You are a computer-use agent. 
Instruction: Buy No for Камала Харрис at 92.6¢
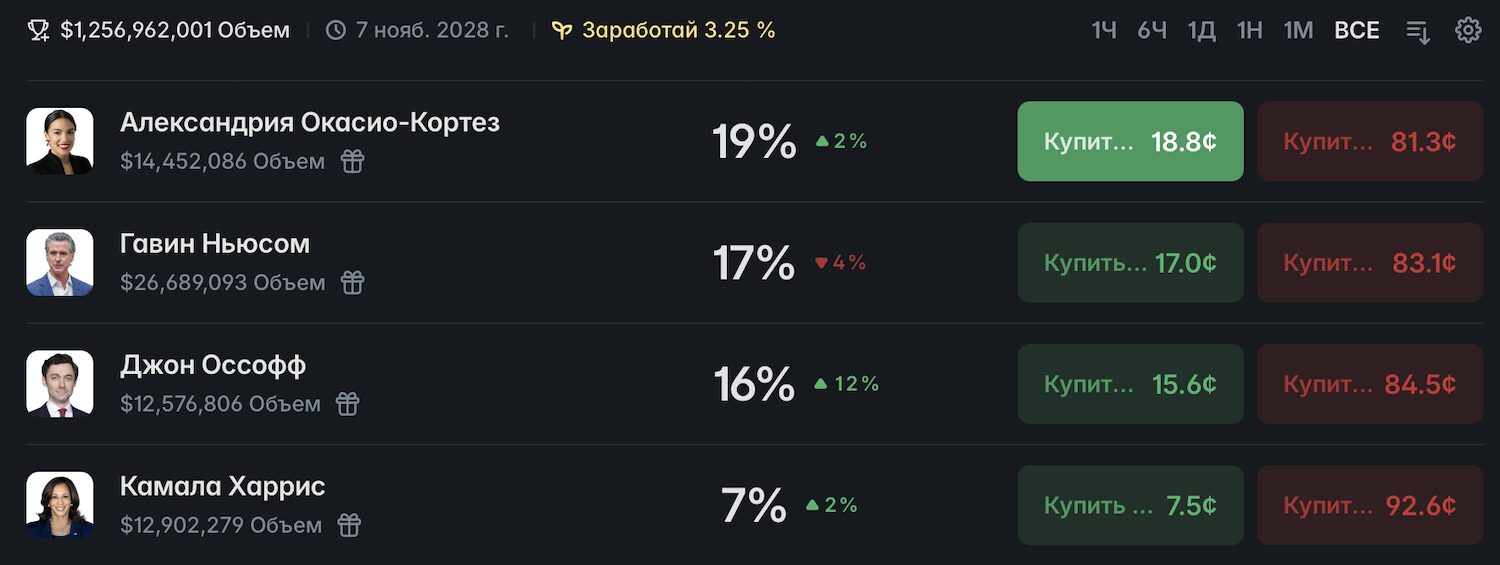click(1370, 505)
